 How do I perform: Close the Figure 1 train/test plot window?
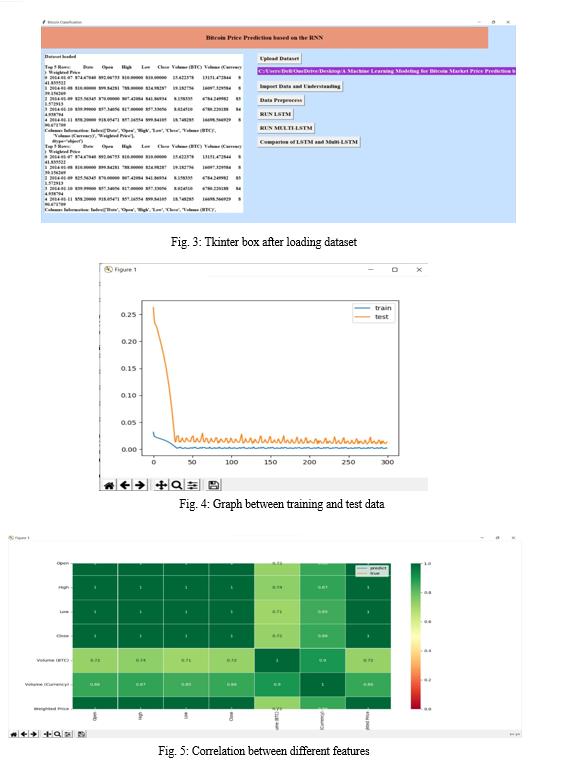click(419, 270)
